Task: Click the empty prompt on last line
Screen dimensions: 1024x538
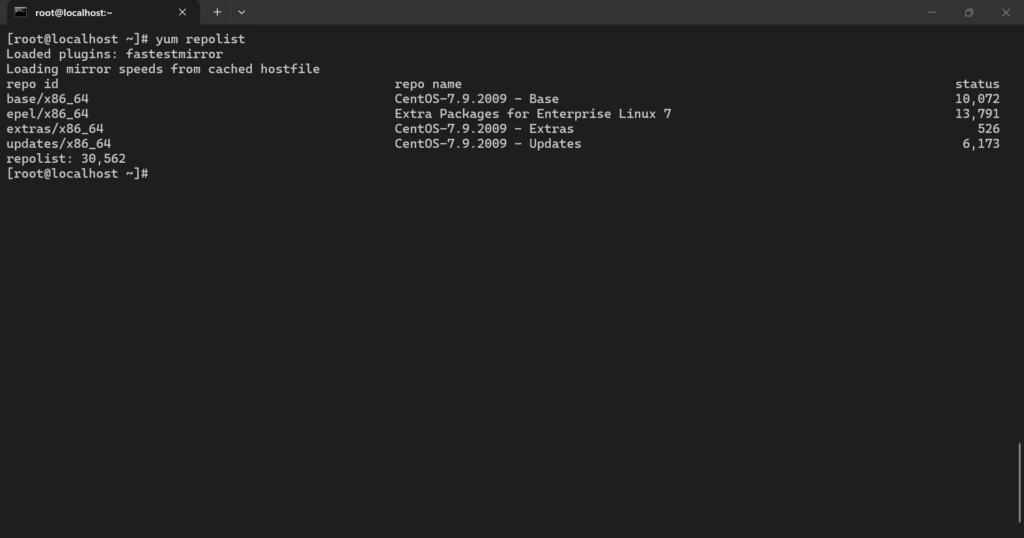Action: (77, 174)
